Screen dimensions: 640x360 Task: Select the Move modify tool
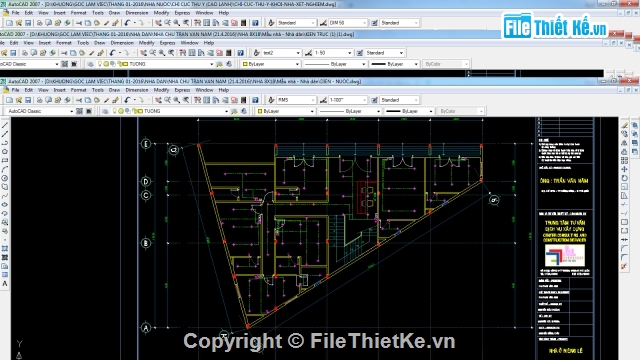624,169
